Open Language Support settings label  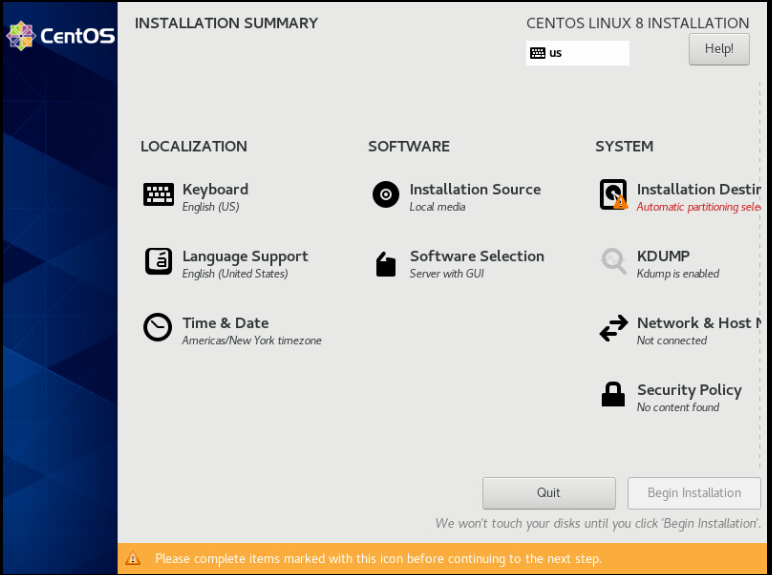coord(245,256)
